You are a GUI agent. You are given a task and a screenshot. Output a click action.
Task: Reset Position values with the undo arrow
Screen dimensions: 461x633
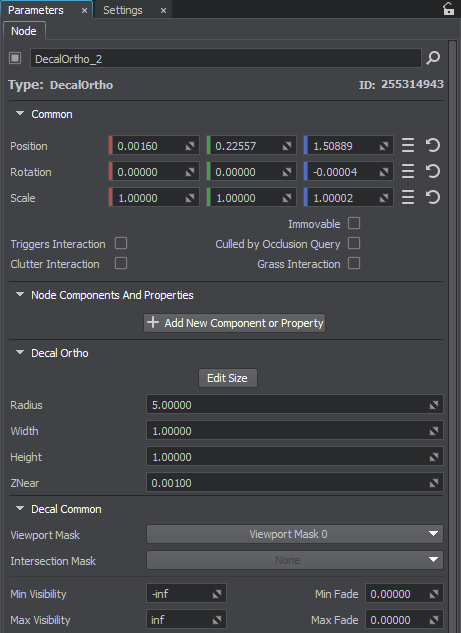tap(433, 145)
